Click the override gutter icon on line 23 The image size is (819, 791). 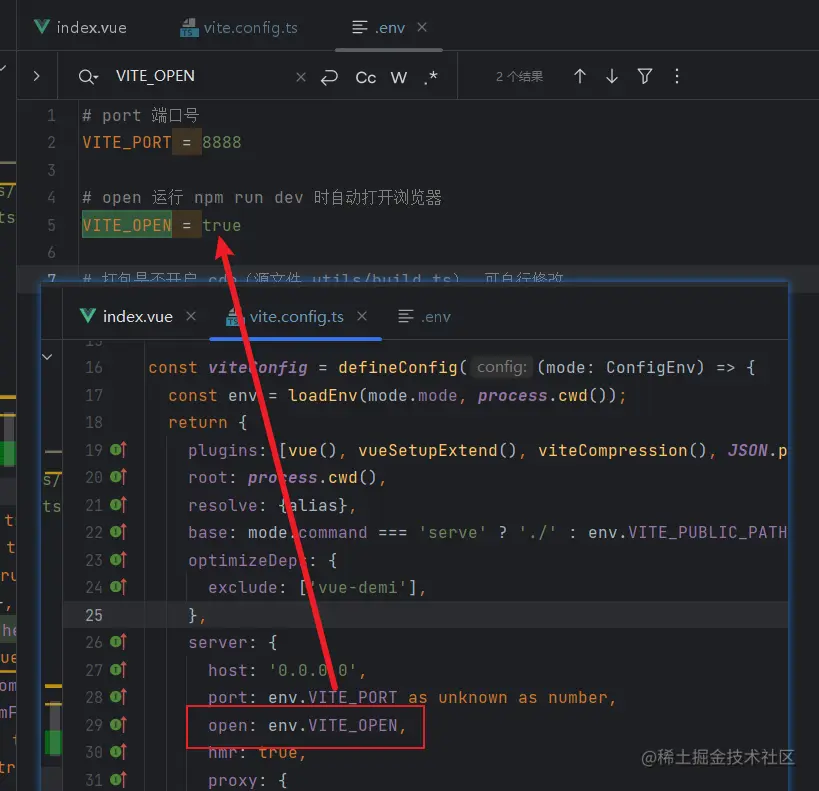click(x=119, y=560)
